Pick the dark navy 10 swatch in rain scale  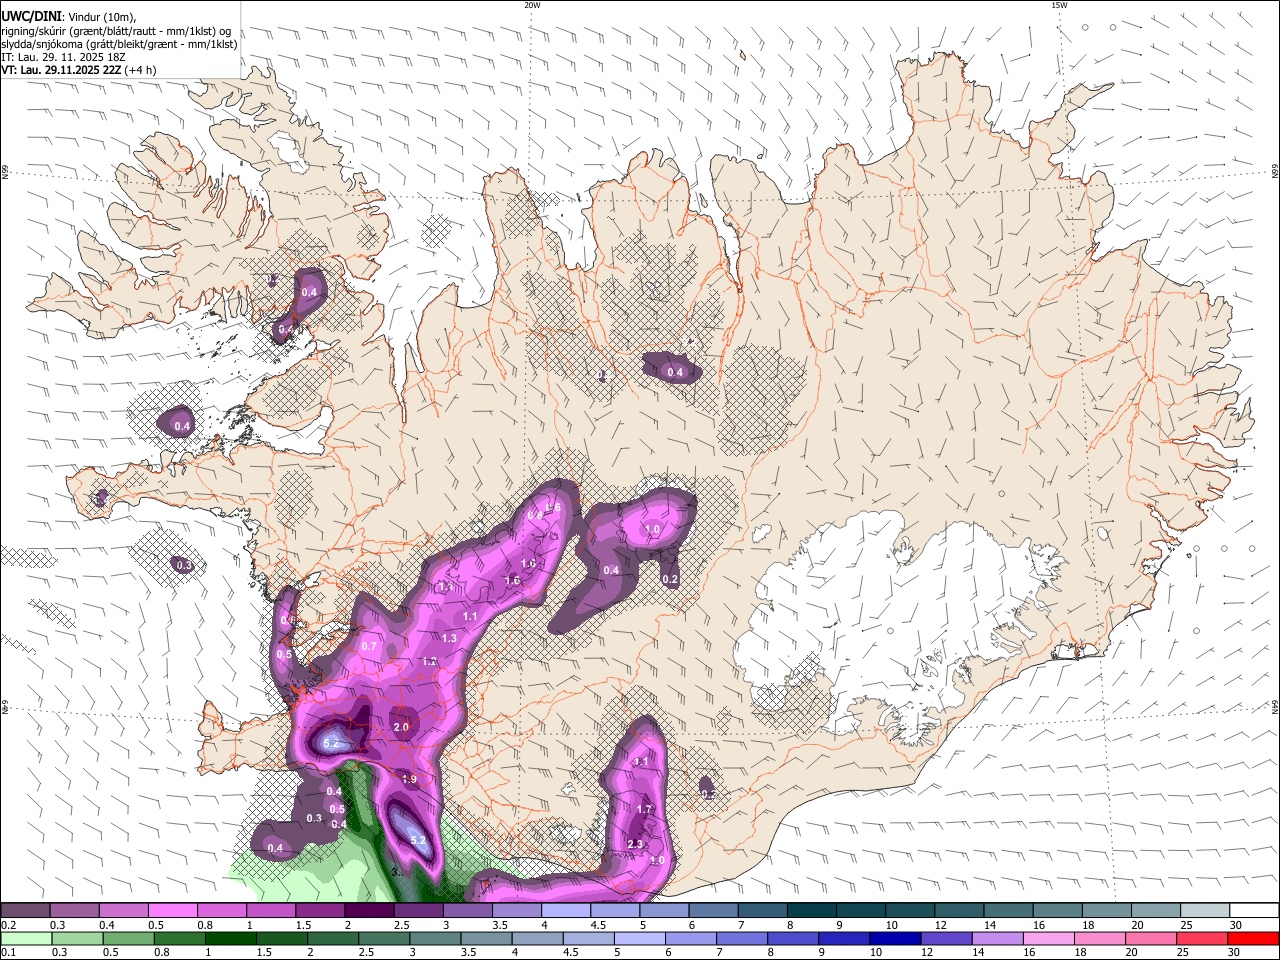895,939
